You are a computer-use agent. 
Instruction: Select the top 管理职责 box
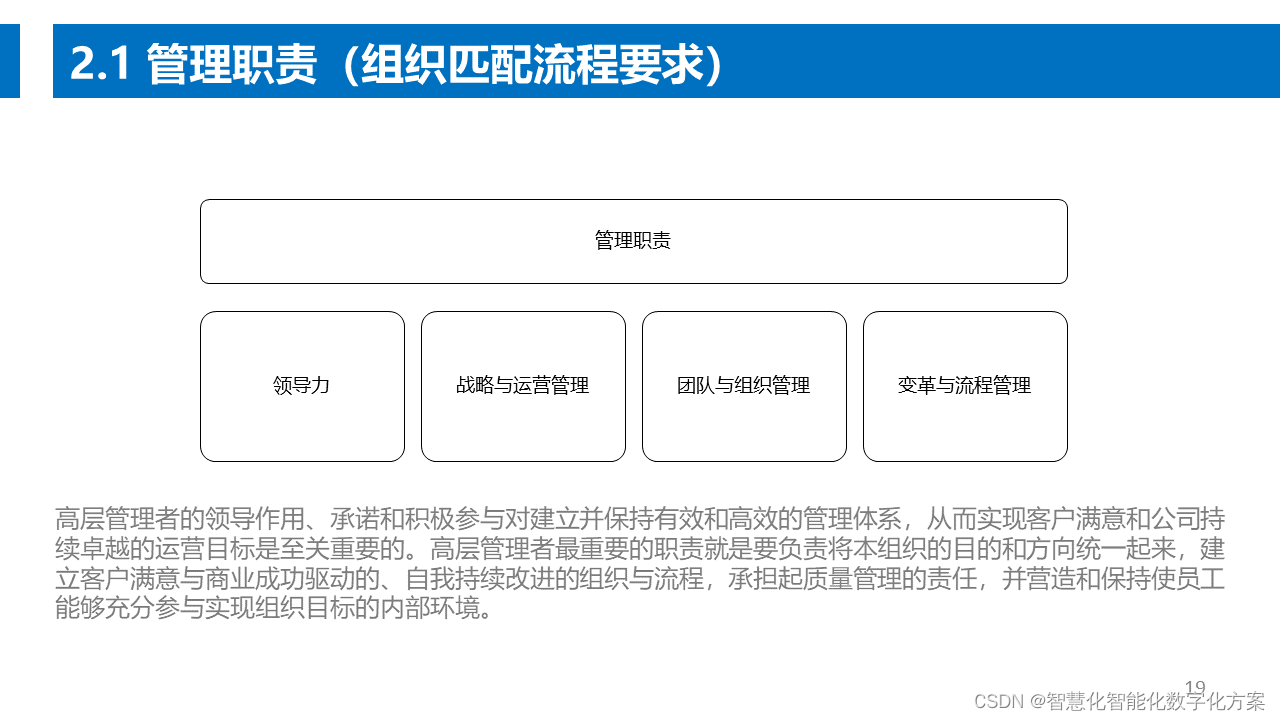(x=633, y=241)
